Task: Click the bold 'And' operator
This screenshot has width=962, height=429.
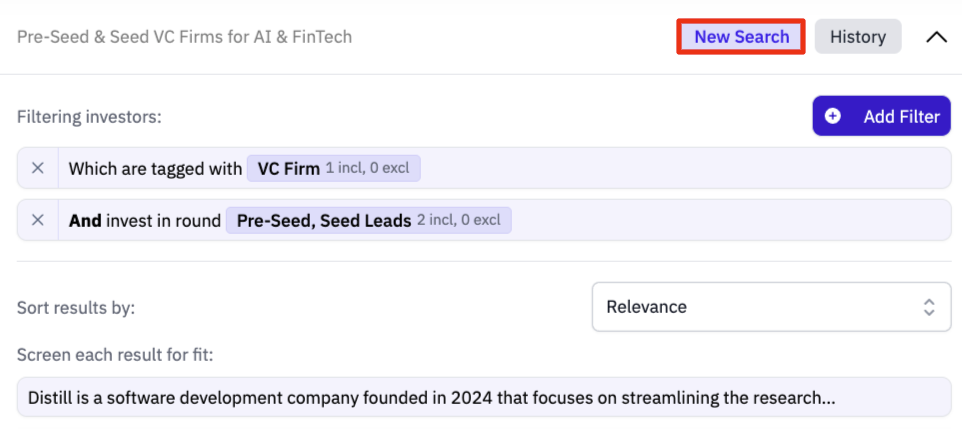Action: 85,220
